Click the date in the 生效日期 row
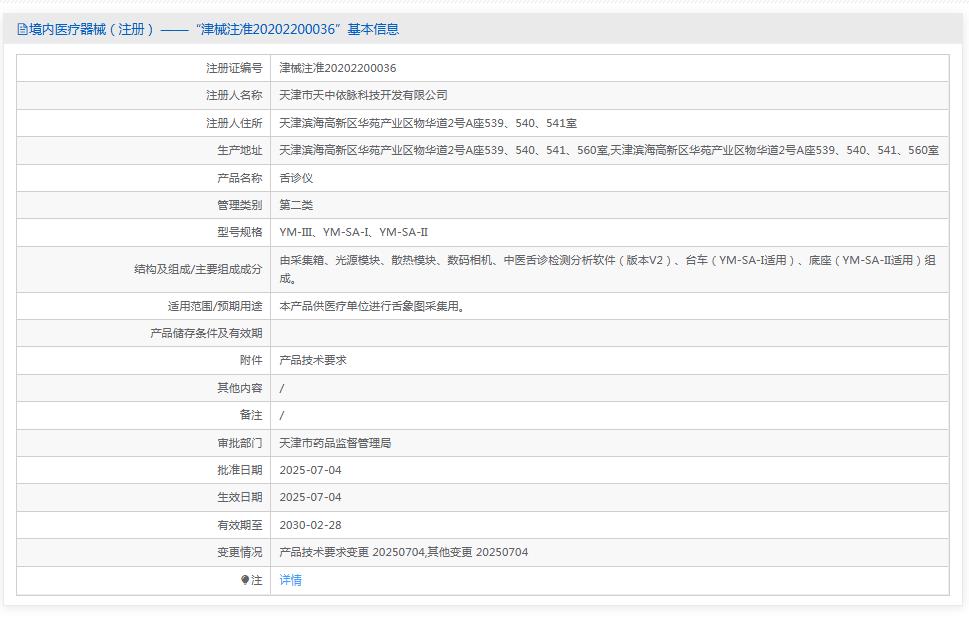This screenshot has height=617, width=969. click(x=310, y=497)
